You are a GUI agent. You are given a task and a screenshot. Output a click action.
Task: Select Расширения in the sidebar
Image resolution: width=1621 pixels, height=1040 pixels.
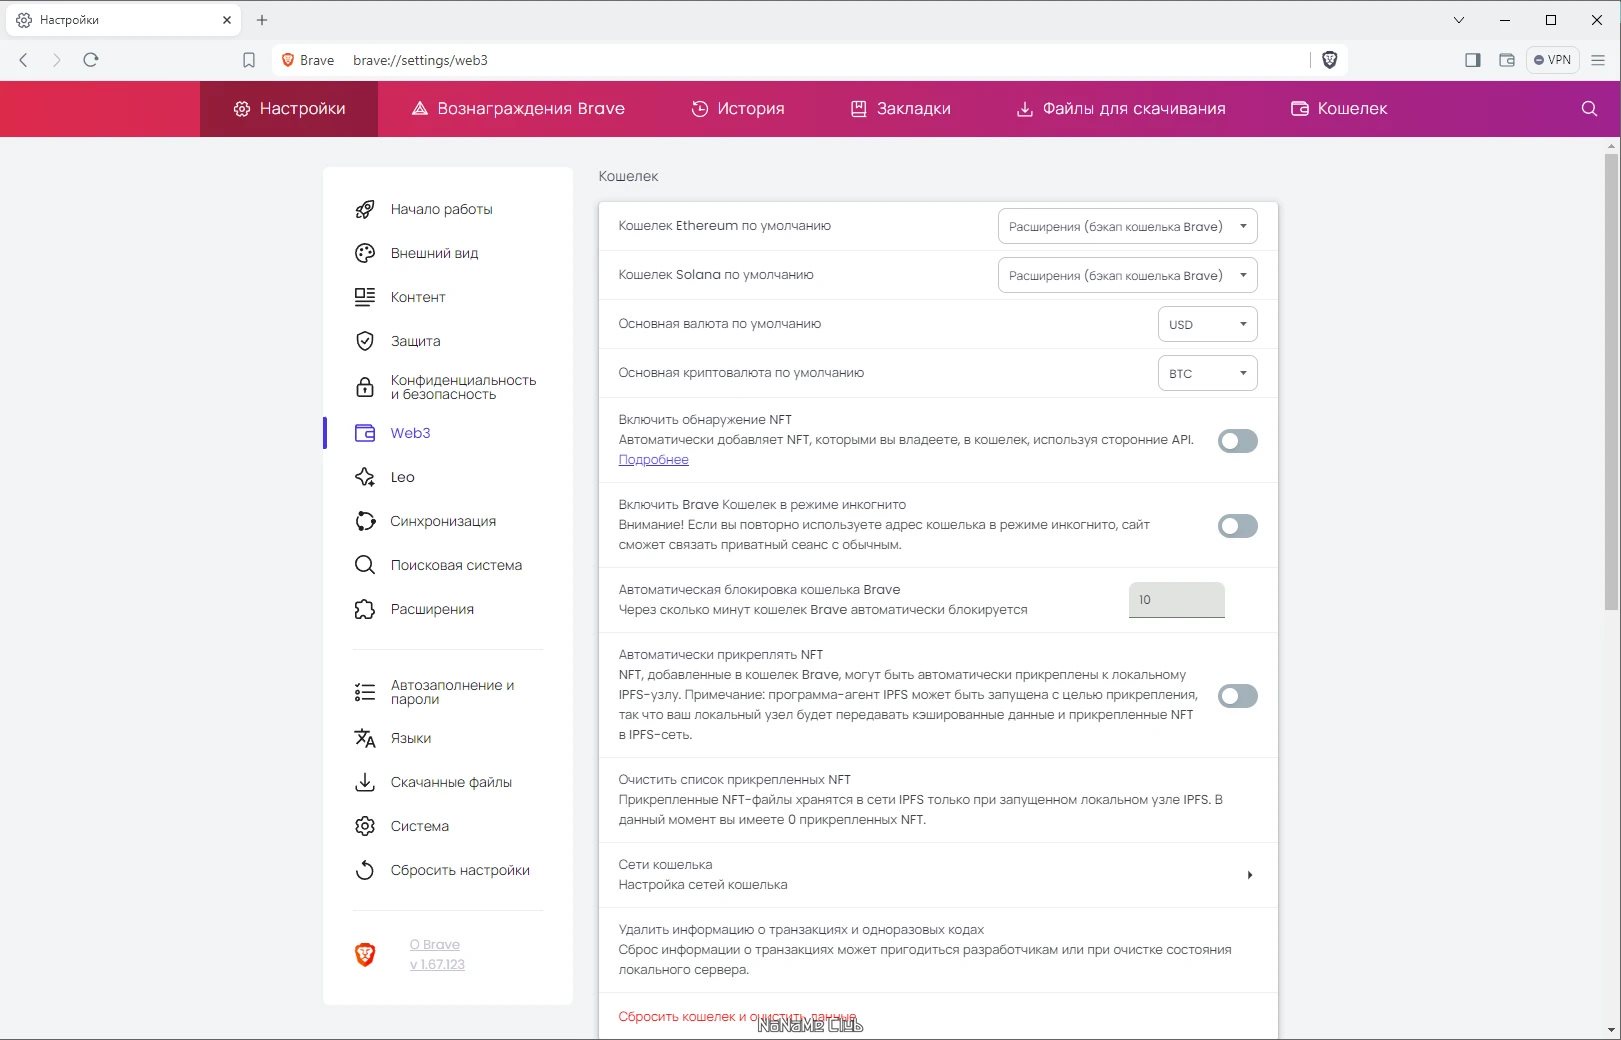tap(432, 609)
